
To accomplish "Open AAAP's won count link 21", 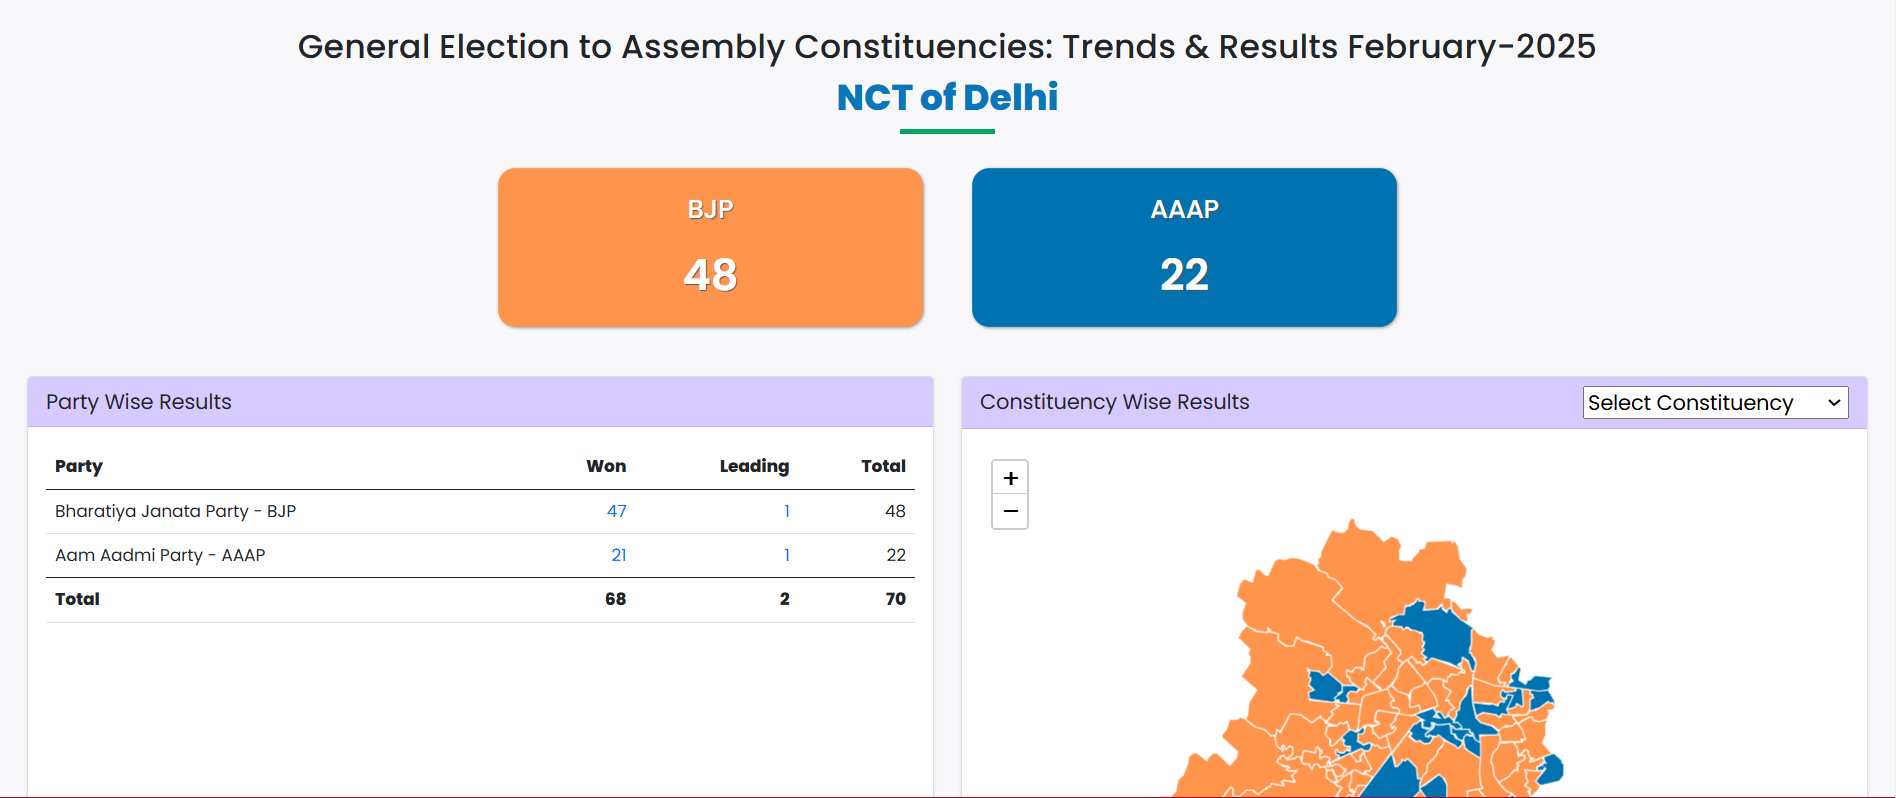I will point(619,555).
